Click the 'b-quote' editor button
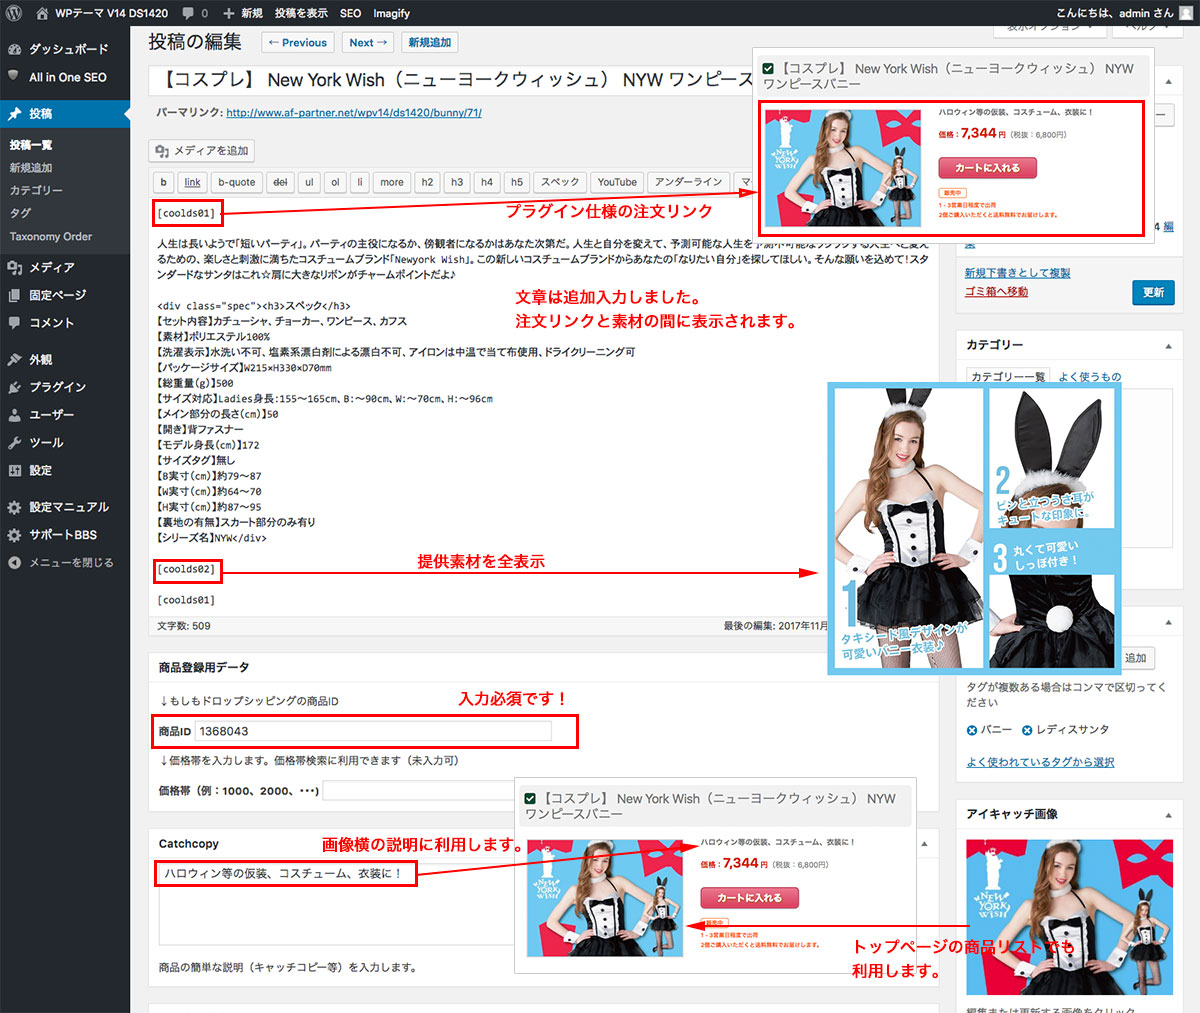Screen dimensions: 1200x1013 [237, 182]
